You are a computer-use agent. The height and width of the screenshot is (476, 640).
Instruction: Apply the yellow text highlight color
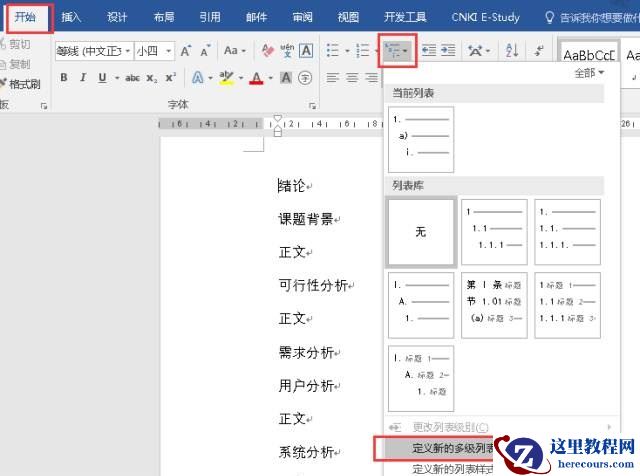tap(226, 78)
